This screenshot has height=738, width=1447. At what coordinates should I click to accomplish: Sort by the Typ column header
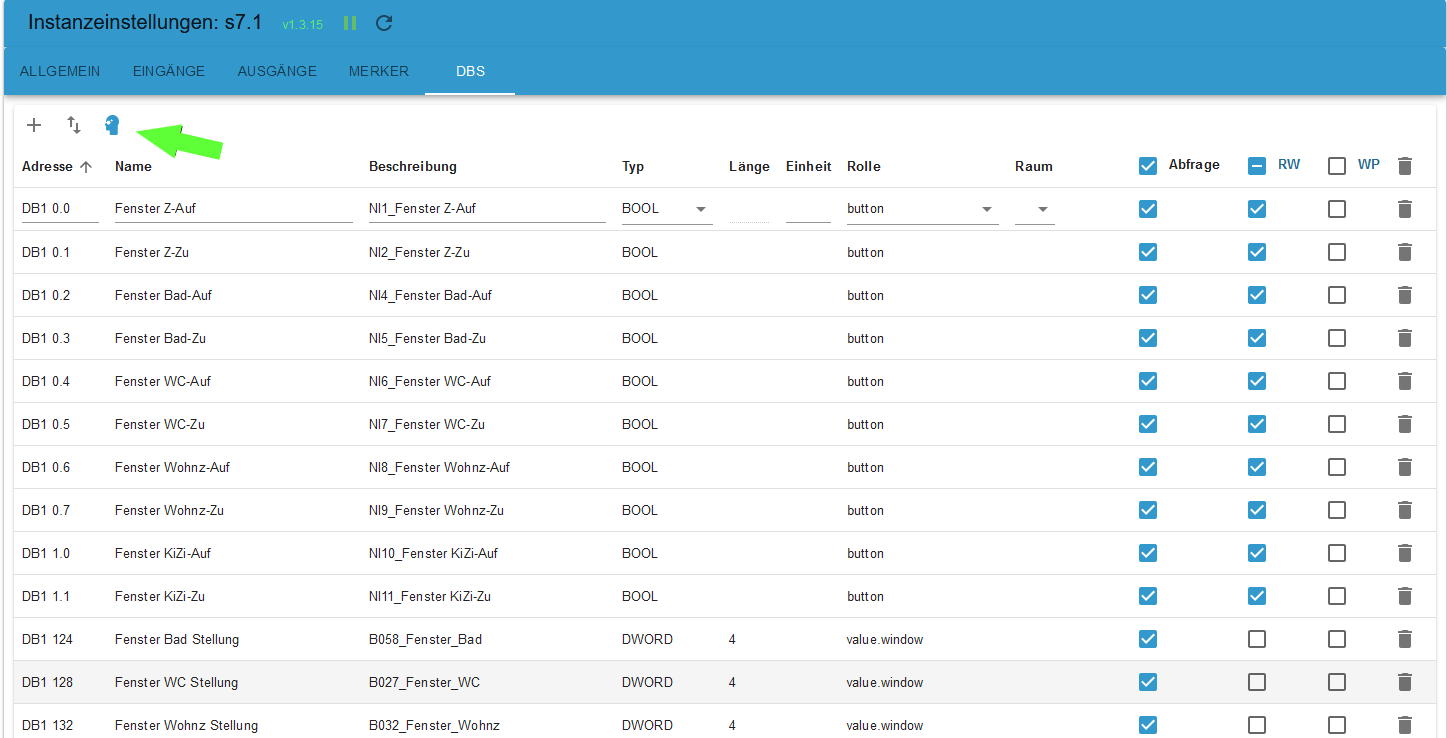(x=633, y=167)
